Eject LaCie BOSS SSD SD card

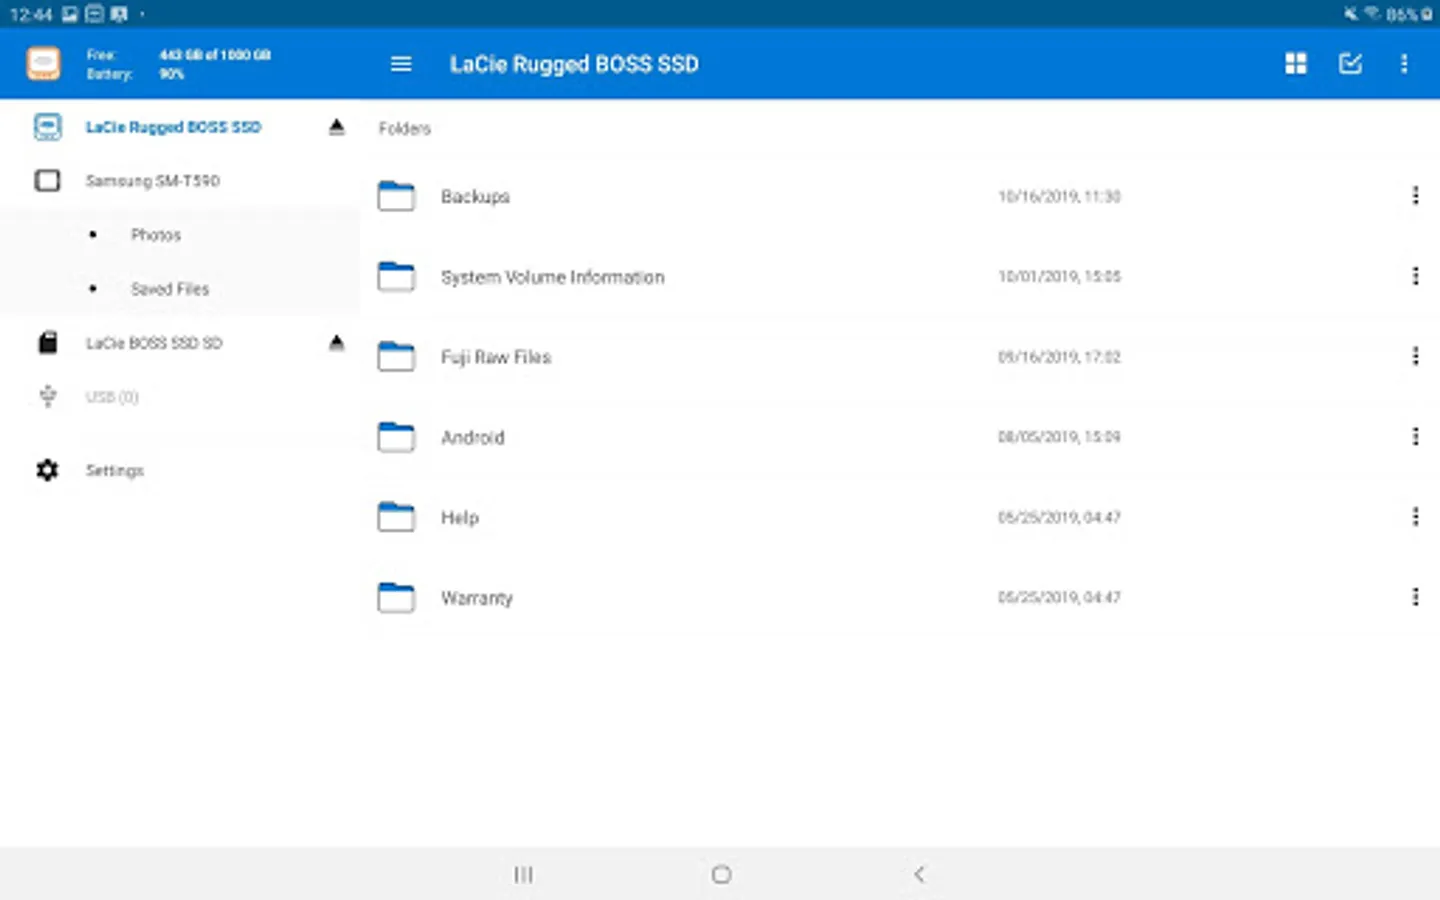point(337,343)
